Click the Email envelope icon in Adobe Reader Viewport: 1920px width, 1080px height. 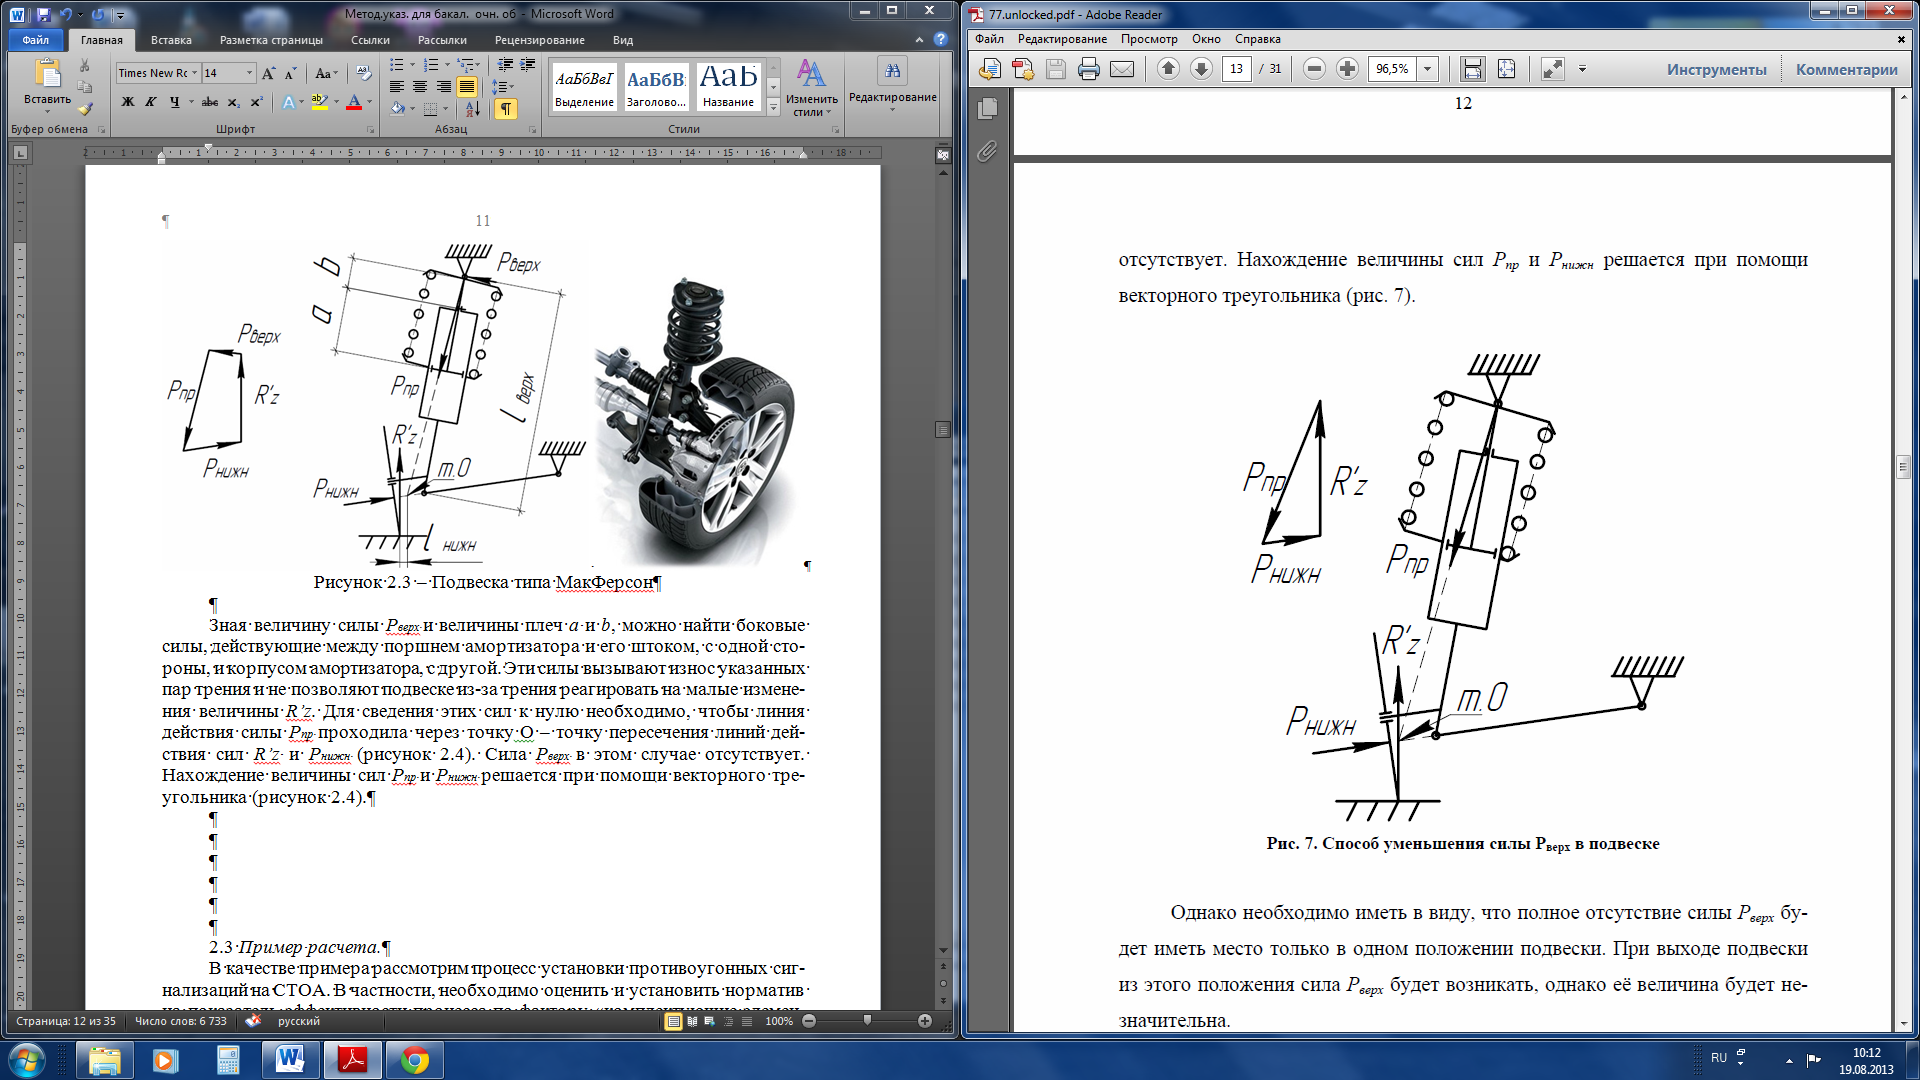1122,69
